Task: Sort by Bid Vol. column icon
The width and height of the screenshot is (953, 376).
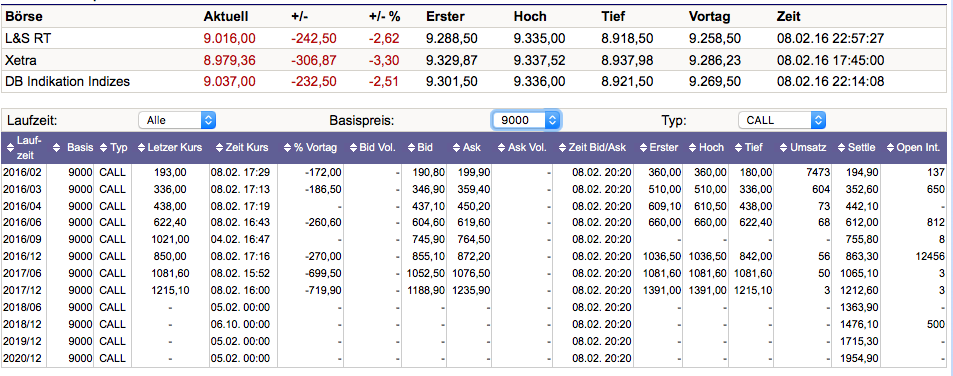Action: (x=354, y=147)
